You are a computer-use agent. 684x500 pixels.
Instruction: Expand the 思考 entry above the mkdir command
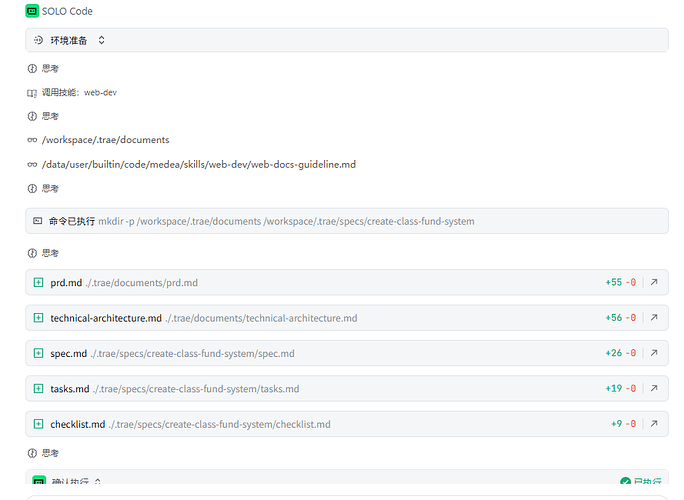43,188
